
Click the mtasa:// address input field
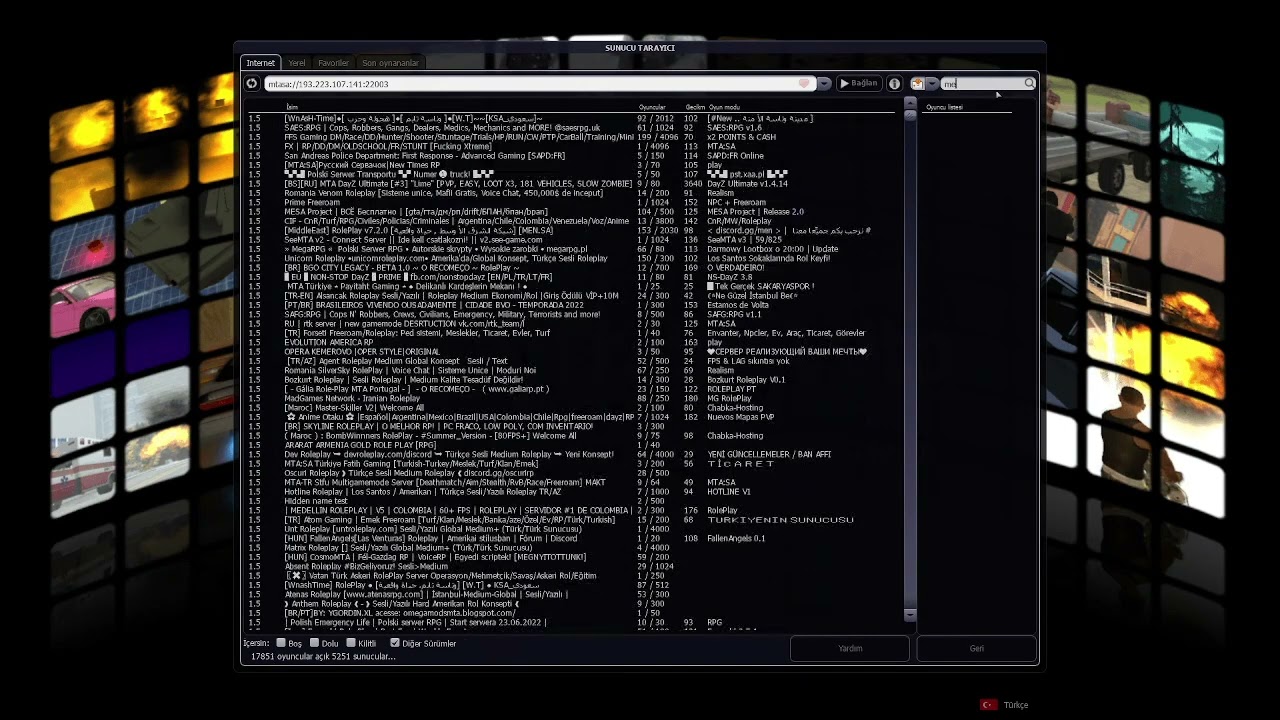(x=538, y=84)
